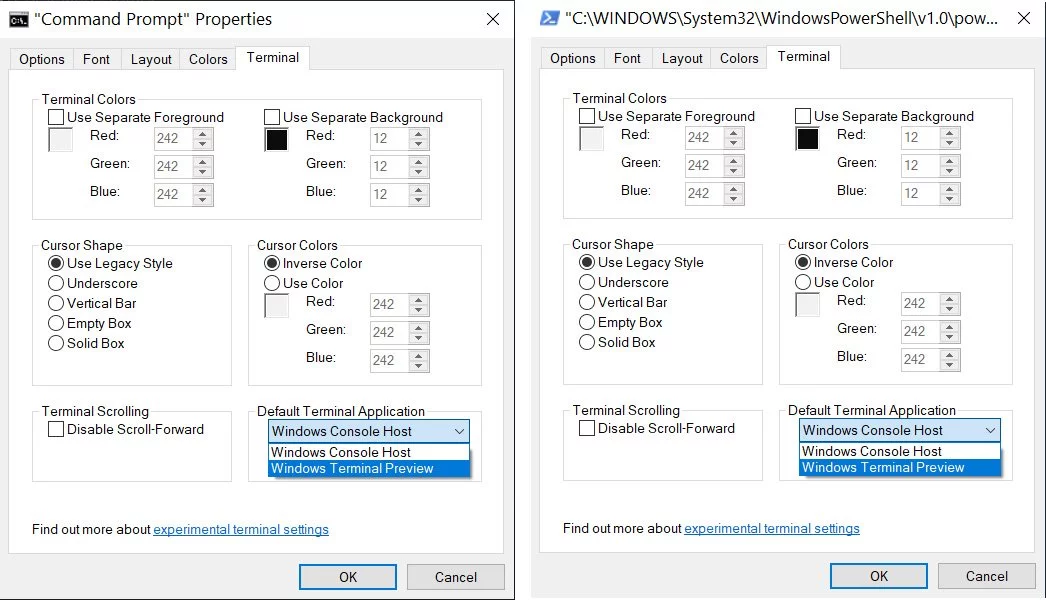Increase background Green value in Command Prompt
This screenshot has height=600, width=1046.
[418, 161]
